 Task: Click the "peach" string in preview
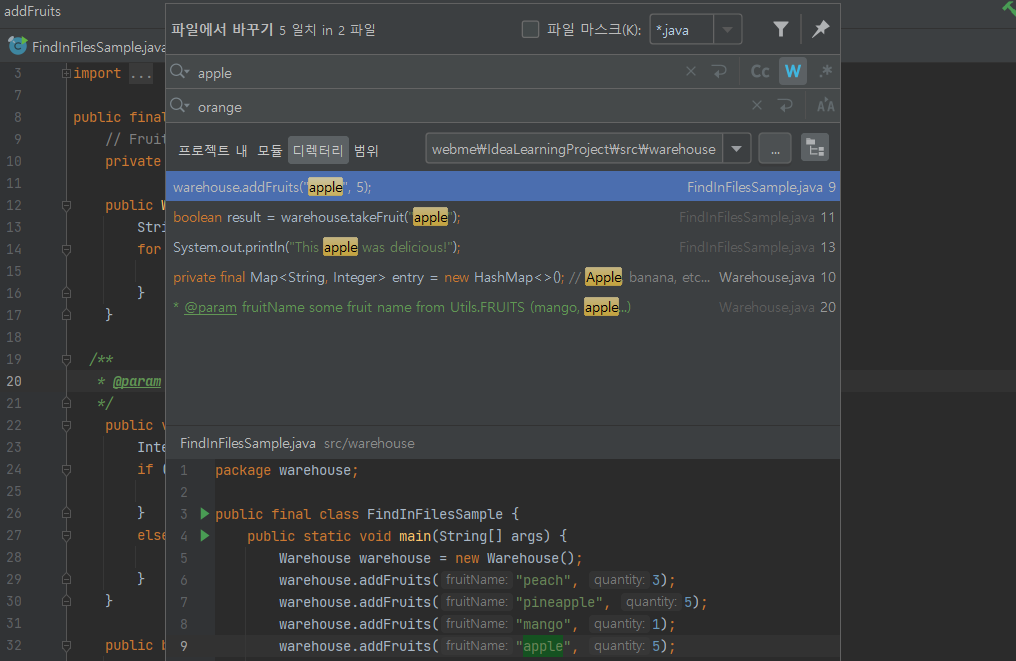[543, 580]
